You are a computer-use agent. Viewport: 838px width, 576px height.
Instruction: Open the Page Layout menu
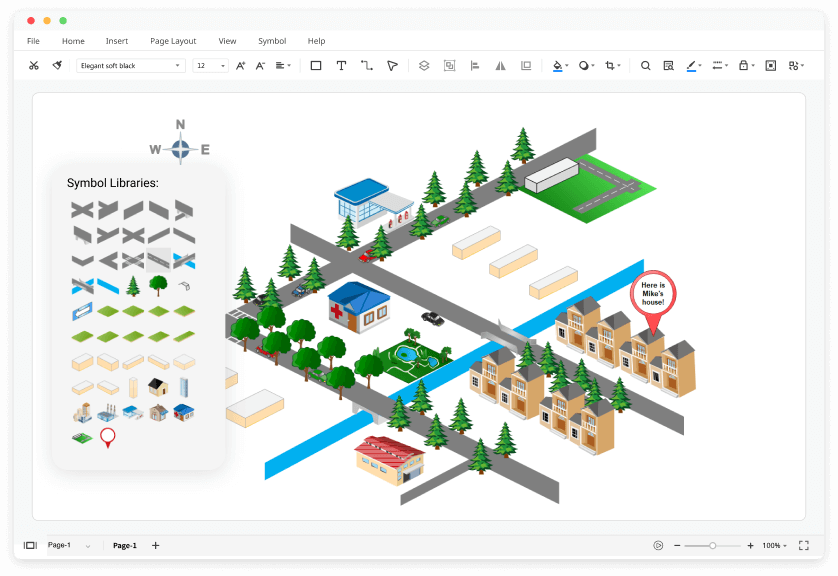point(173,41)
